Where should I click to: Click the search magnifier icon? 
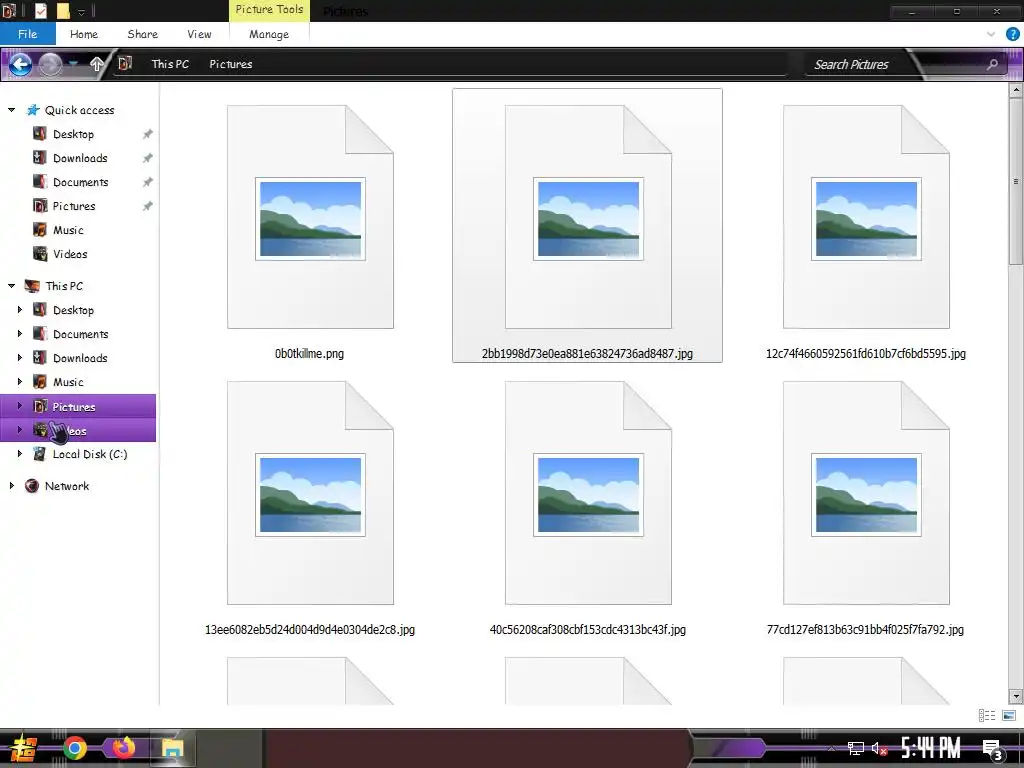pos(993,64)
